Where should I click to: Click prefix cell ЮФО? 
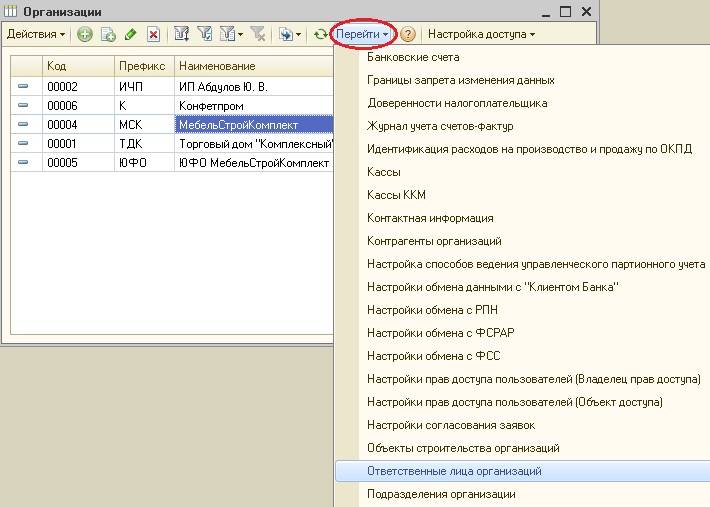[x=144, y=163]
